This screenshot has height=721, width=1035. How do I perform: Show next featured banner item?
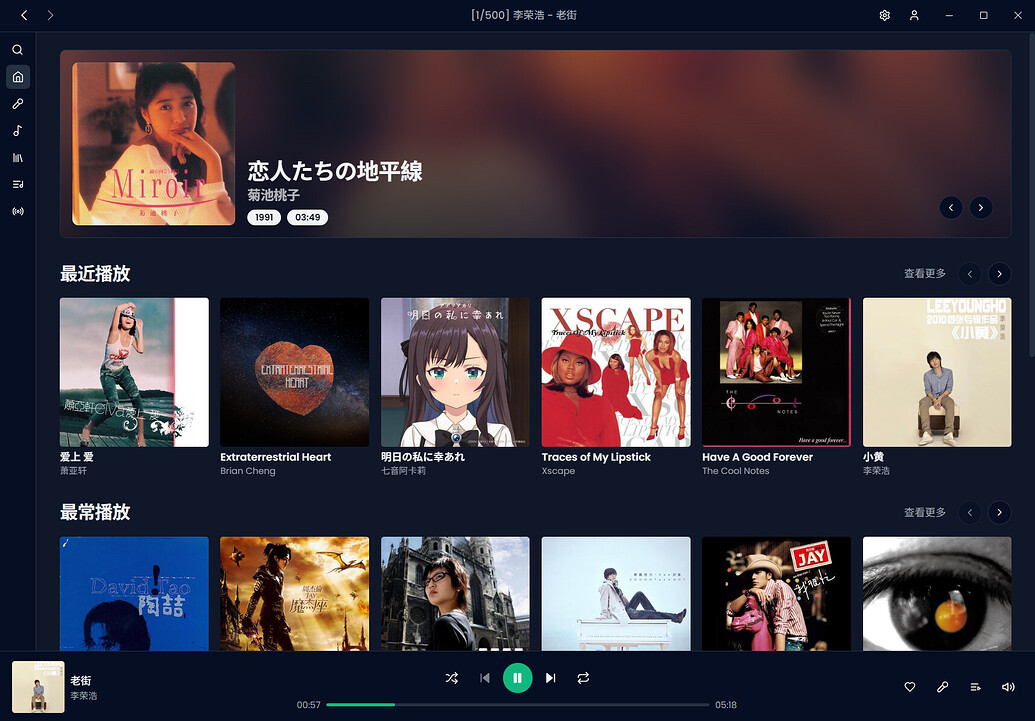pos(981,207)
